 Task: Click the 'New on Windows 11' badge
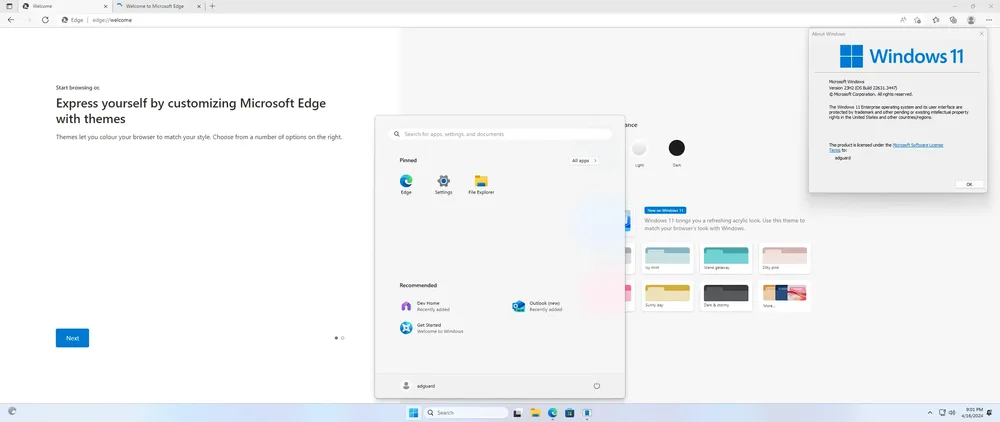pos(665,210)
